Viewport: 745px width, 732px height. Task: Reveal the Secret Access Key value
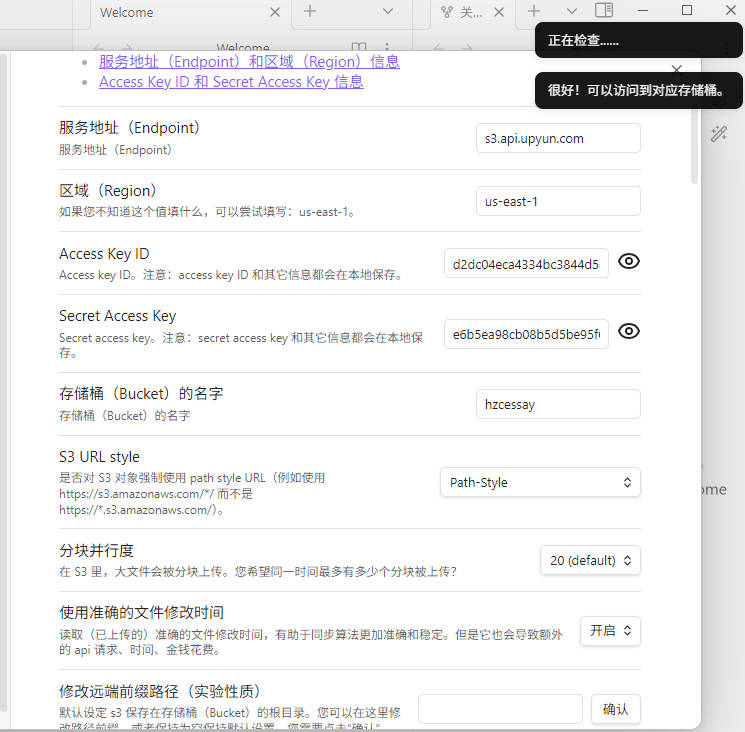pos(629,331)
